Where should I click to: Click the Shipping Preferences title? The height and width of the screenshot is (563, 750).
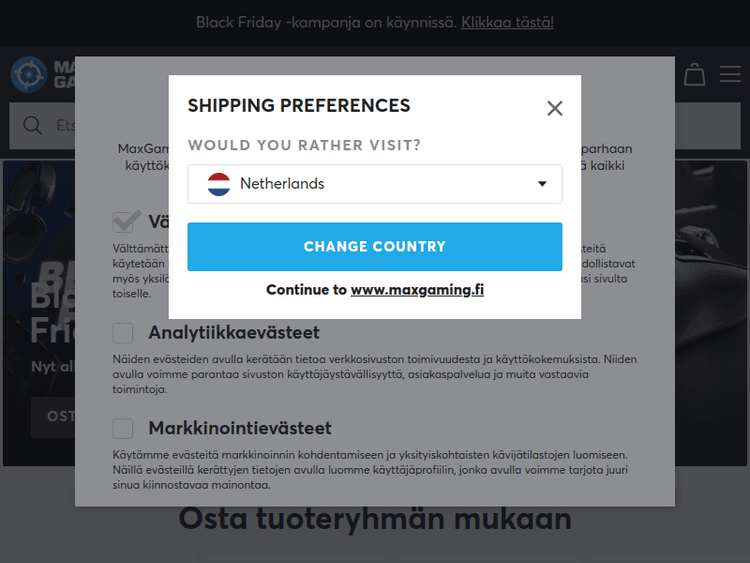(299, 106)
